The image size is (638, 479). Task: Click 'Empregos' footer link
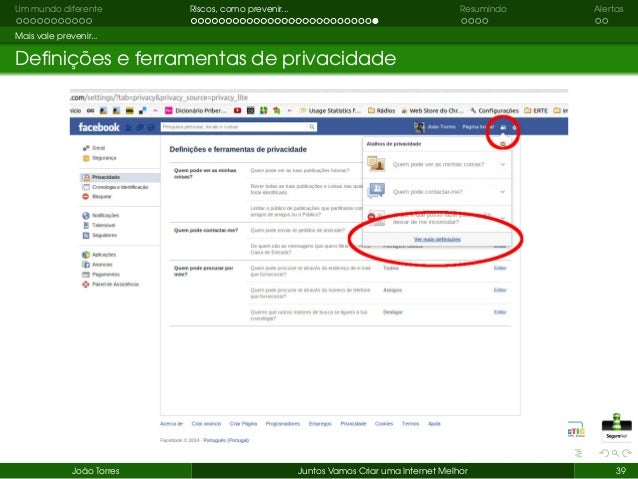tap(320, 424)
